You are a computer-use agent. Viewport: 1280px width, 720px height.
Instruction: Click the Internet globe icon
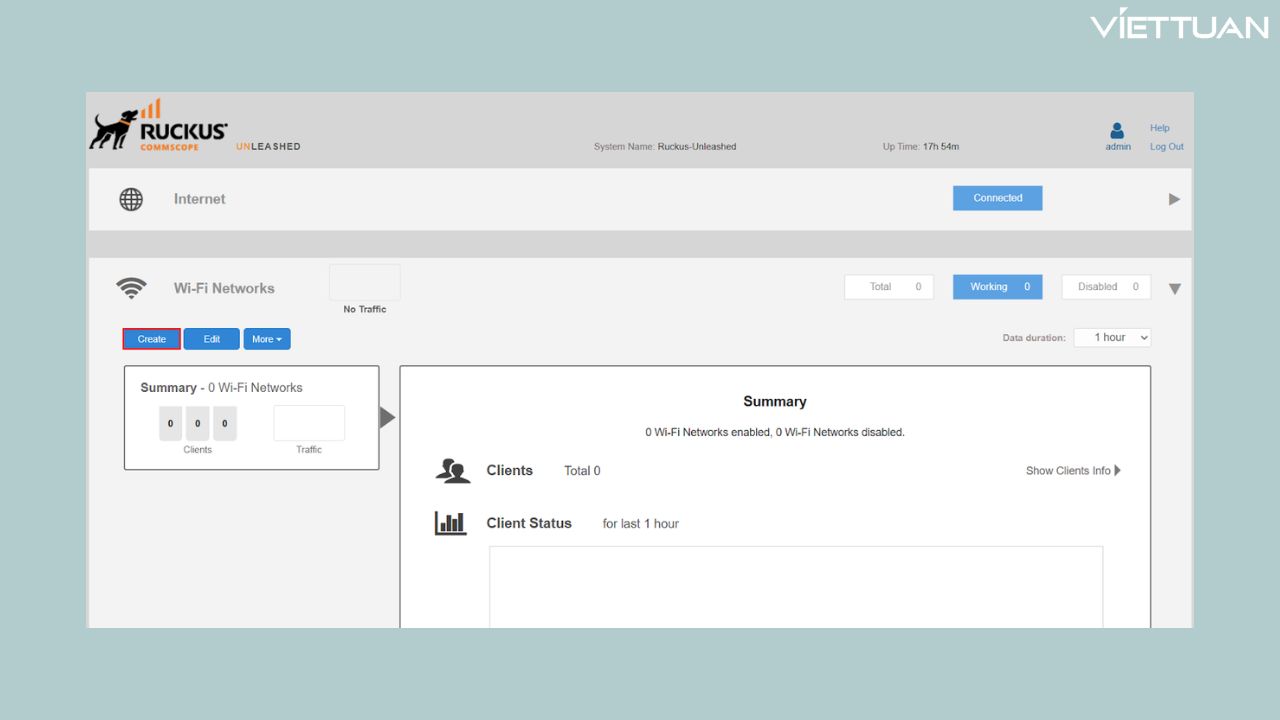coord(131,199)
